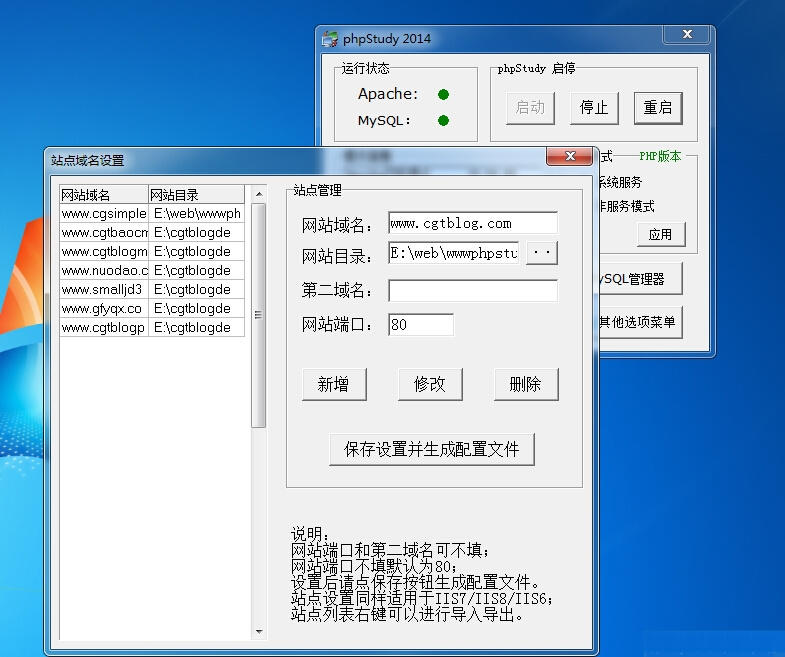
Task: Click the 应用 button in phpStudy
Action: [661, 234]
